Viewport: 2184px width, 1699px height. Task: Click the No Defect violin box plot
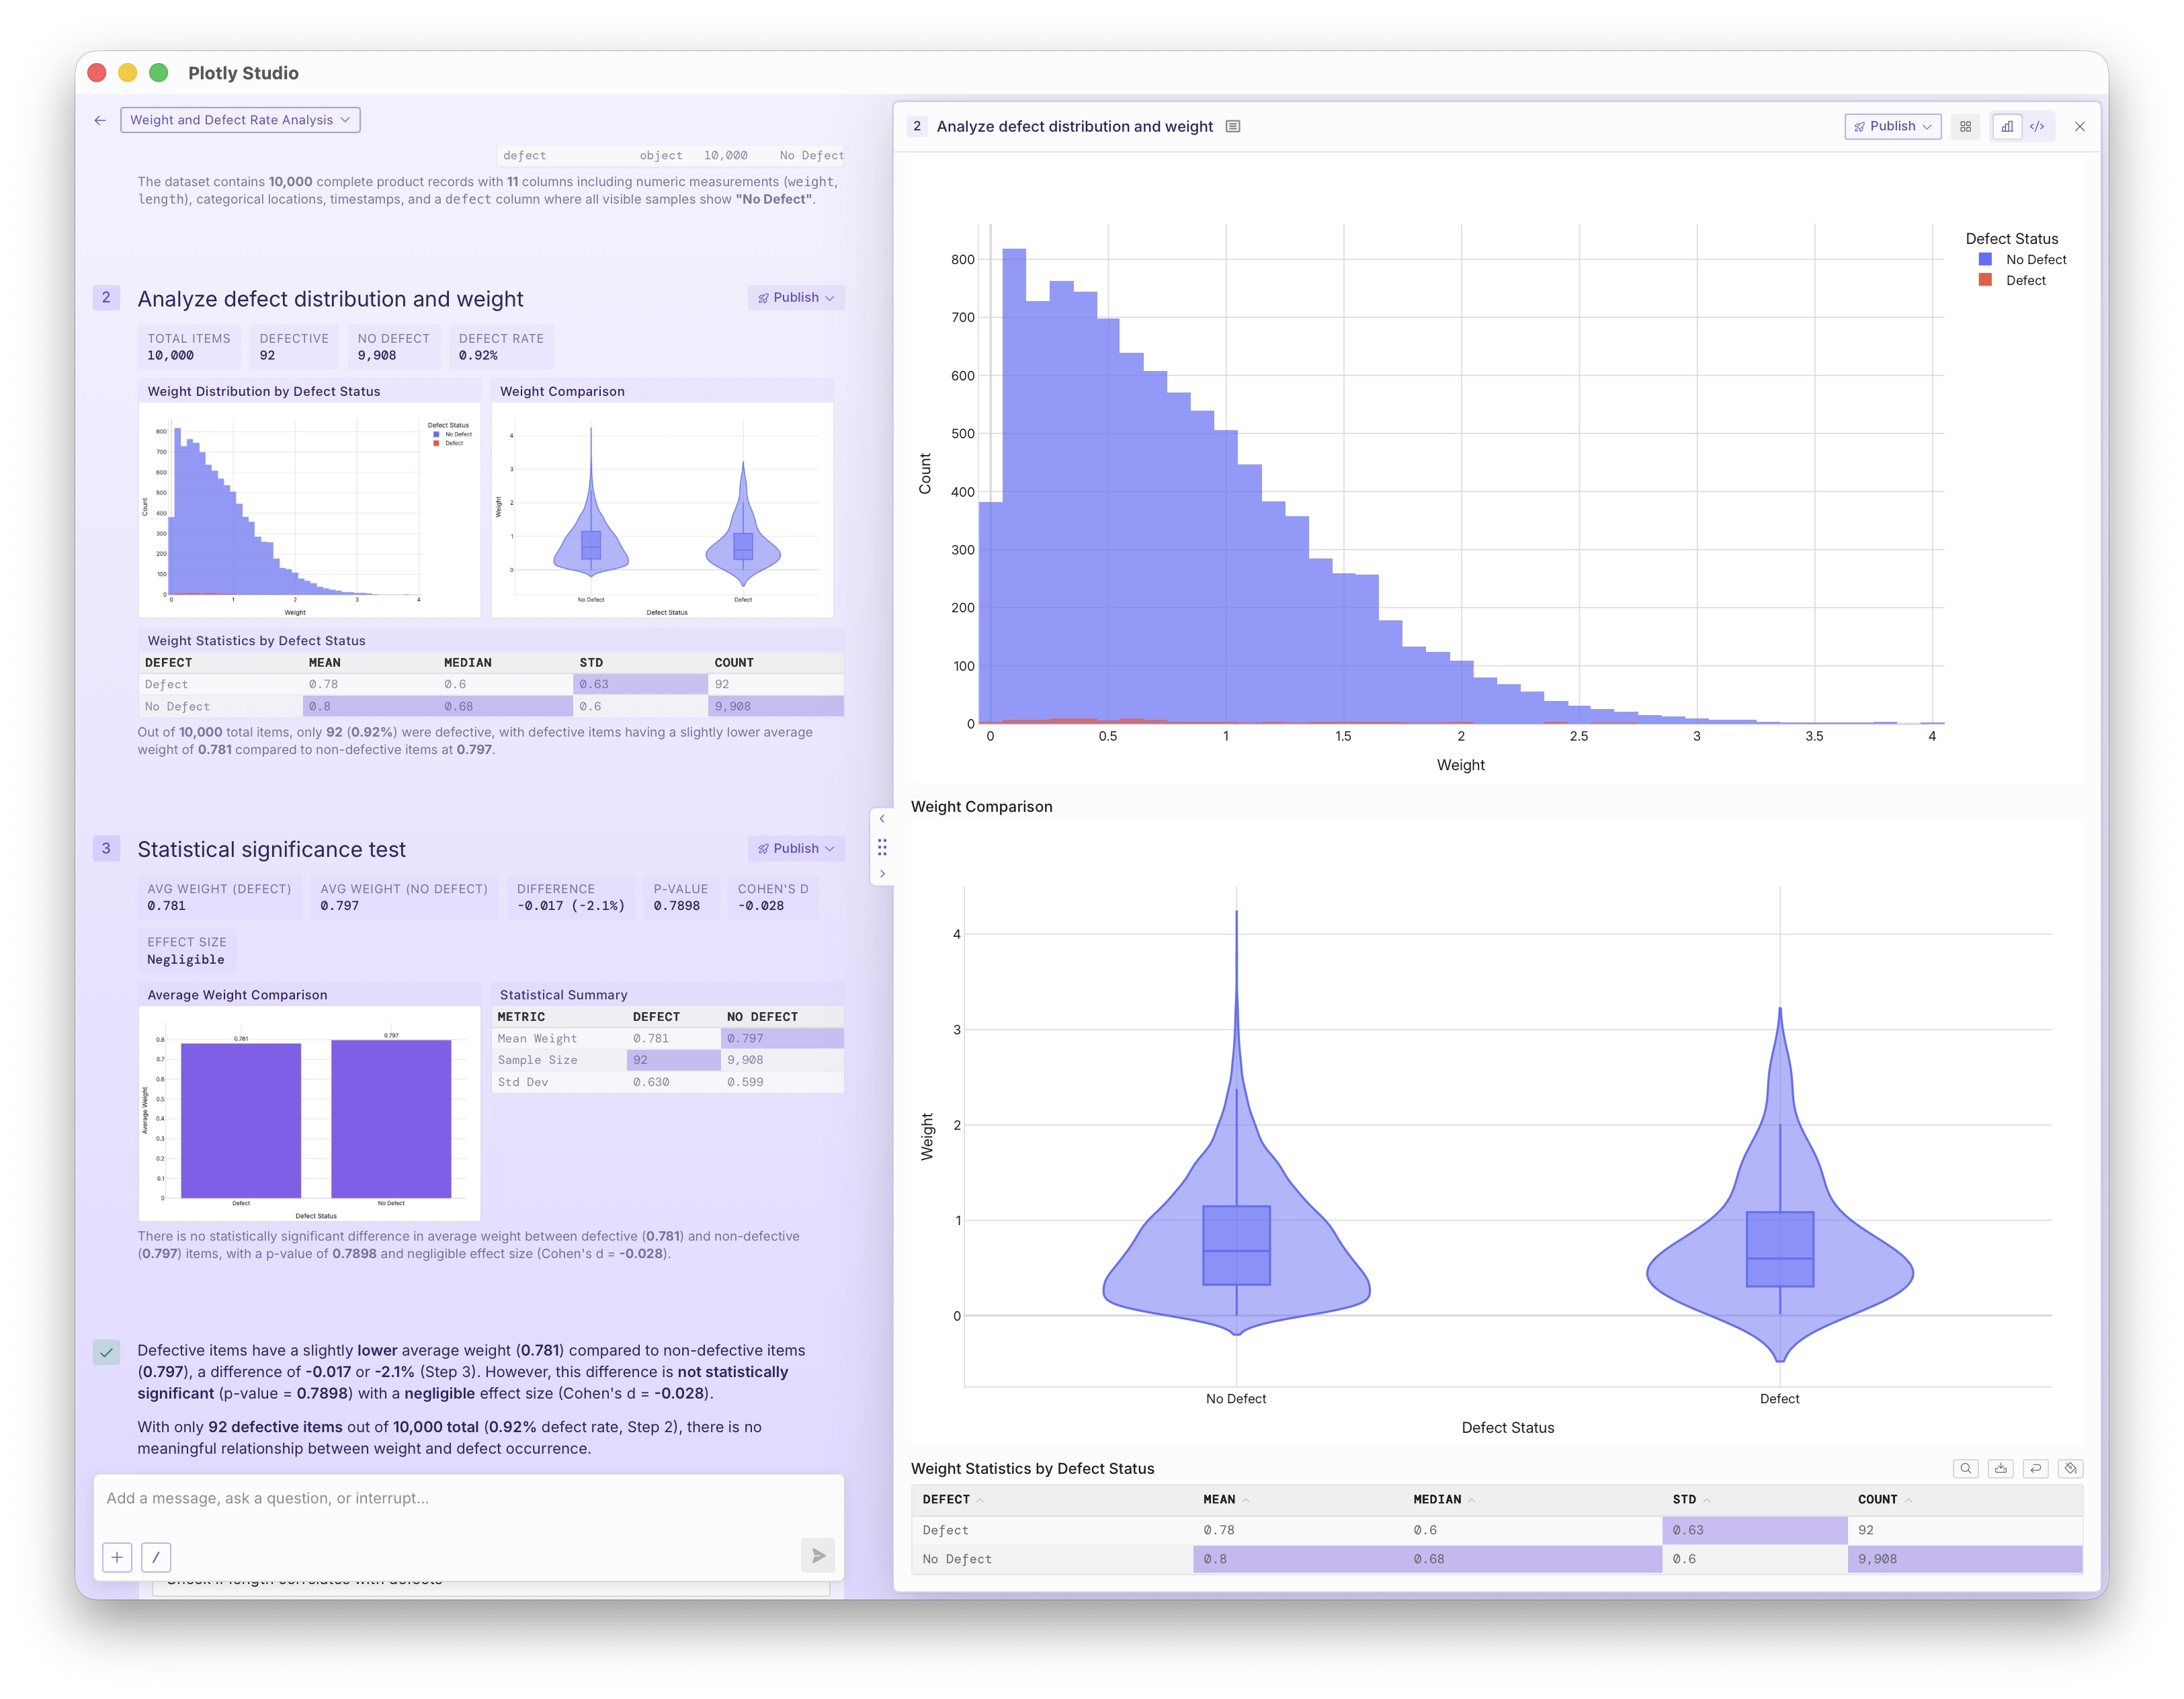click(1236, 1245)
